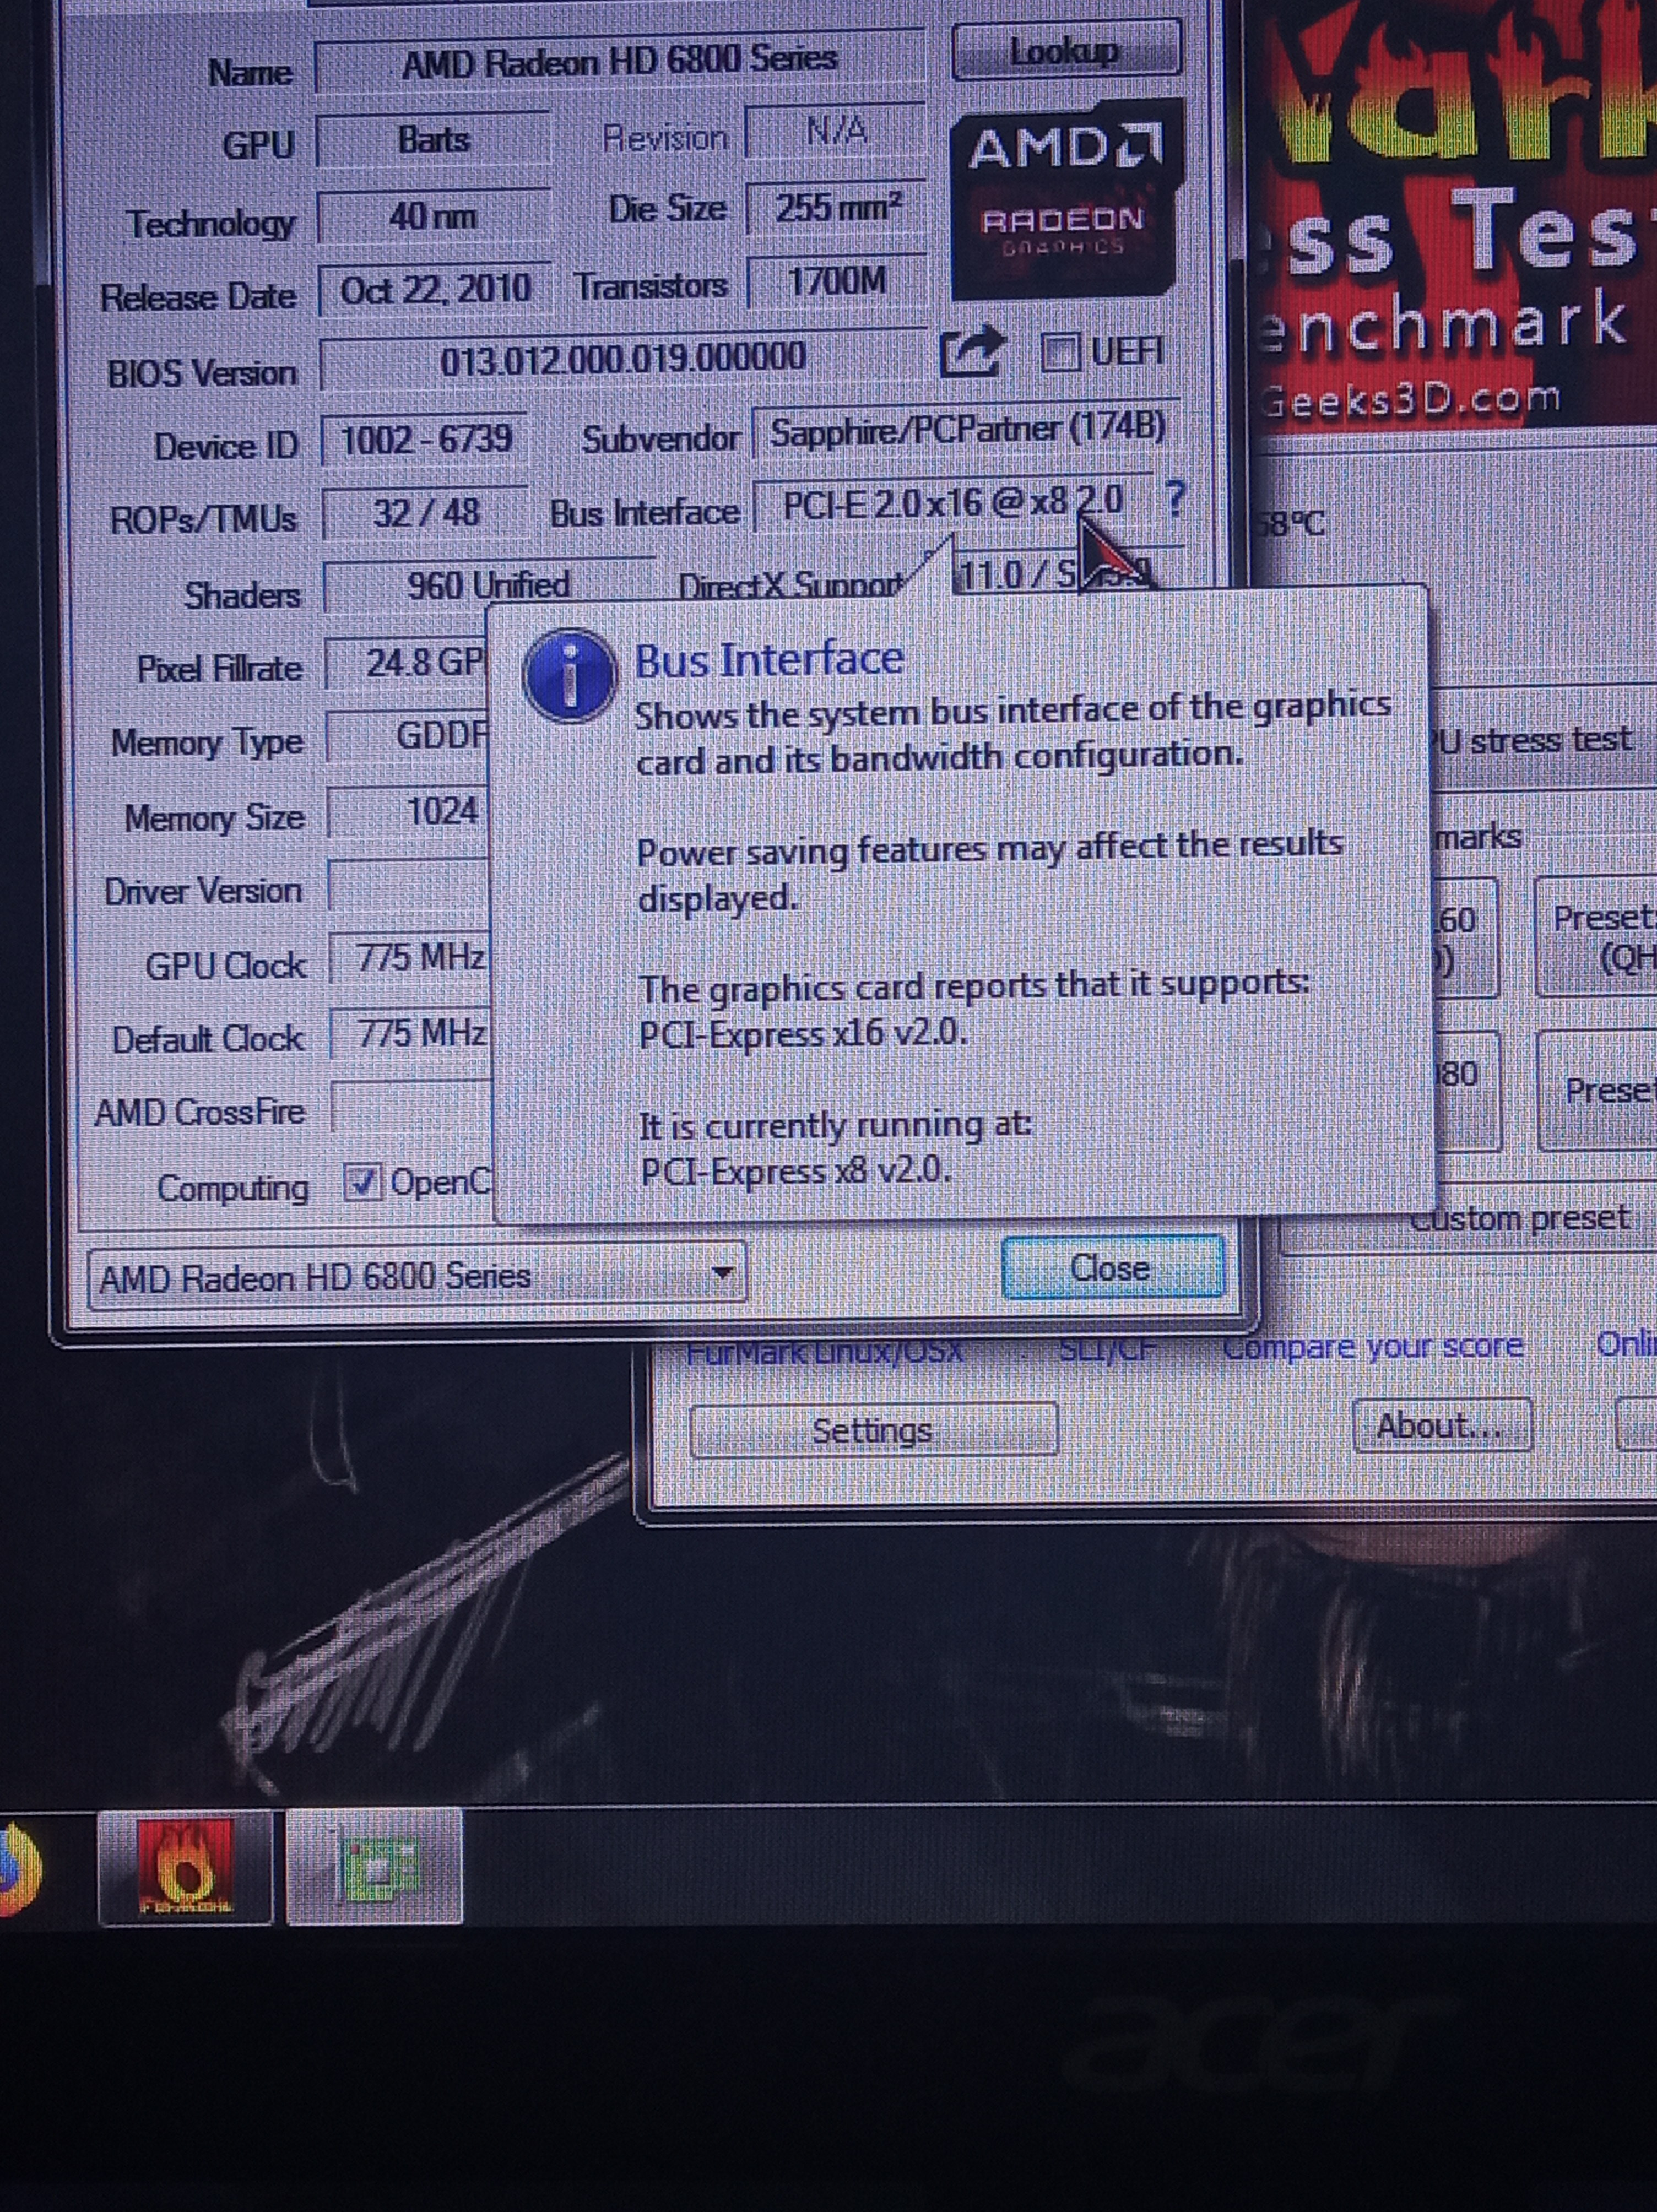The height and width of the screenshot is (2212, 1657).
Task: Open FurMark from the taskbar
Action: point(185,1866)
